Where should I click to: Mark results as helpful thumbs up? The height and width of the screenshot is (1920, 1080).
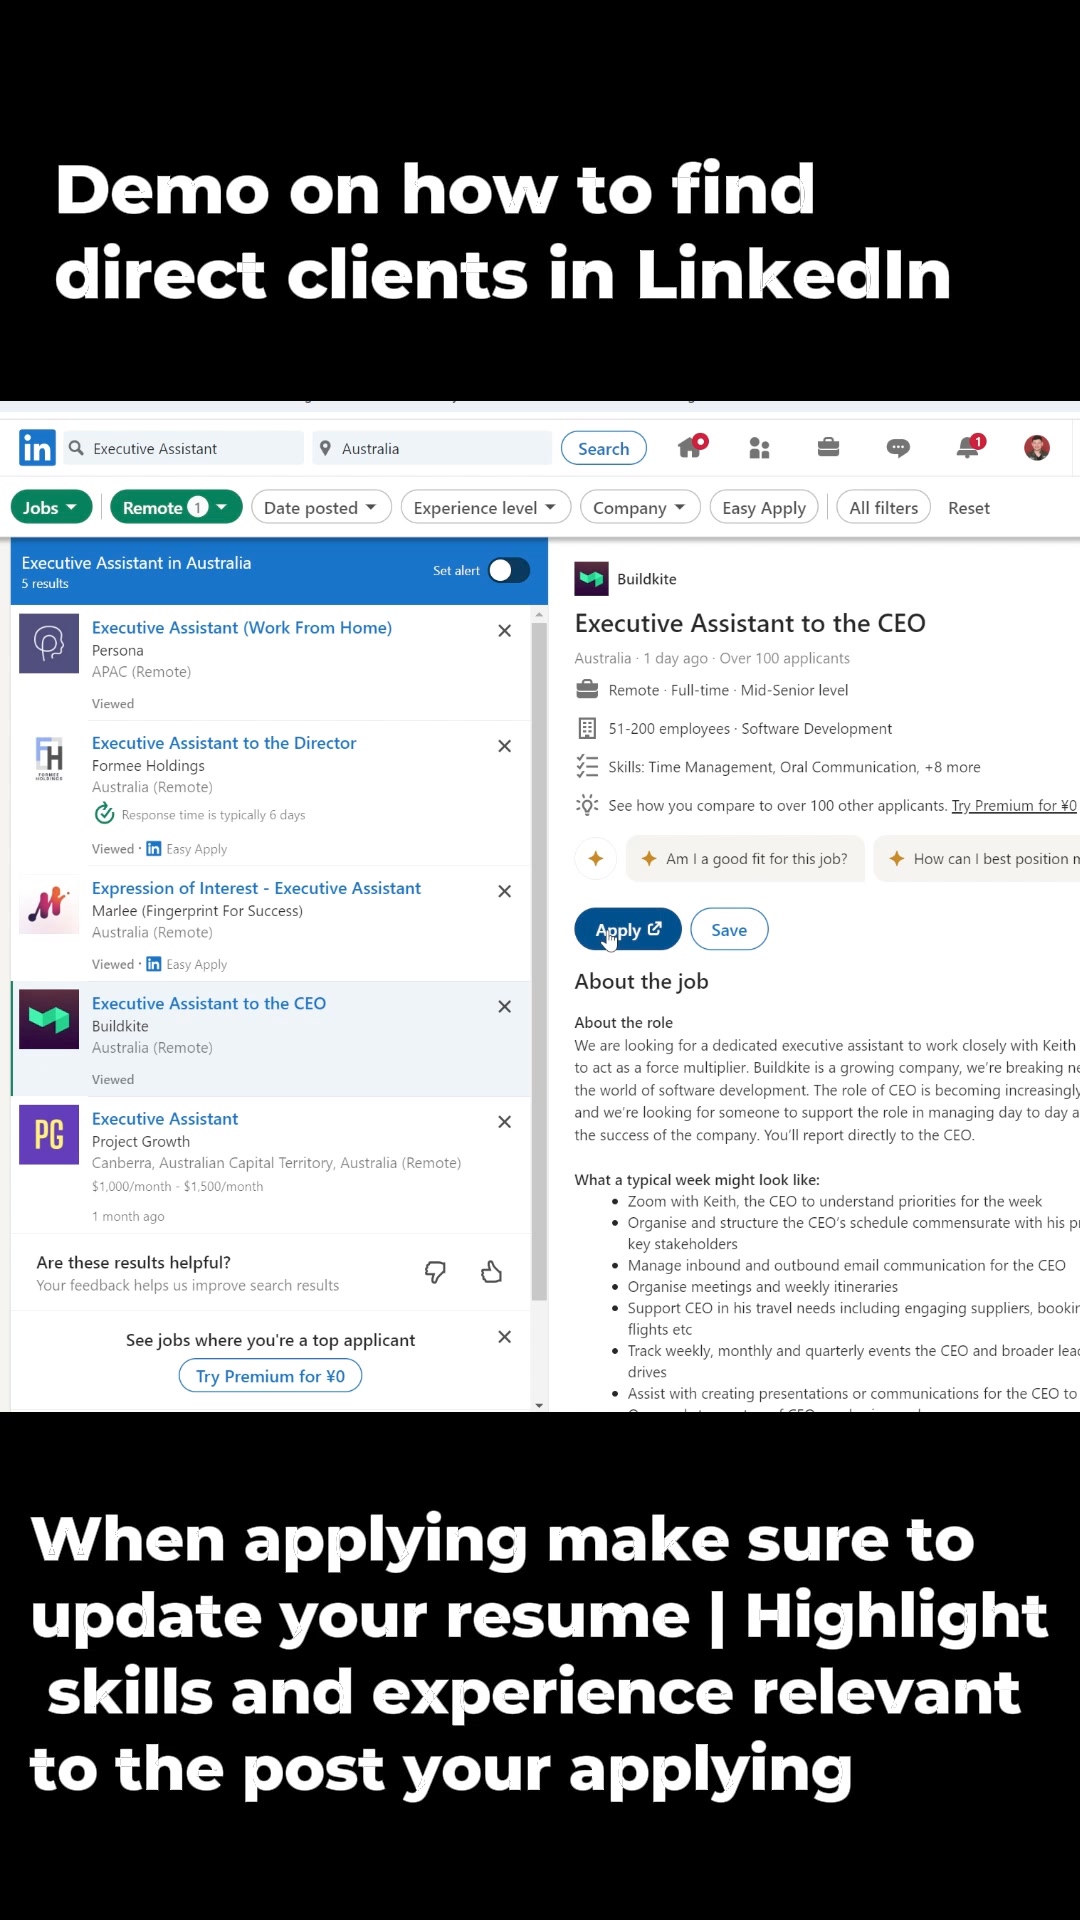click(491, 1272)
